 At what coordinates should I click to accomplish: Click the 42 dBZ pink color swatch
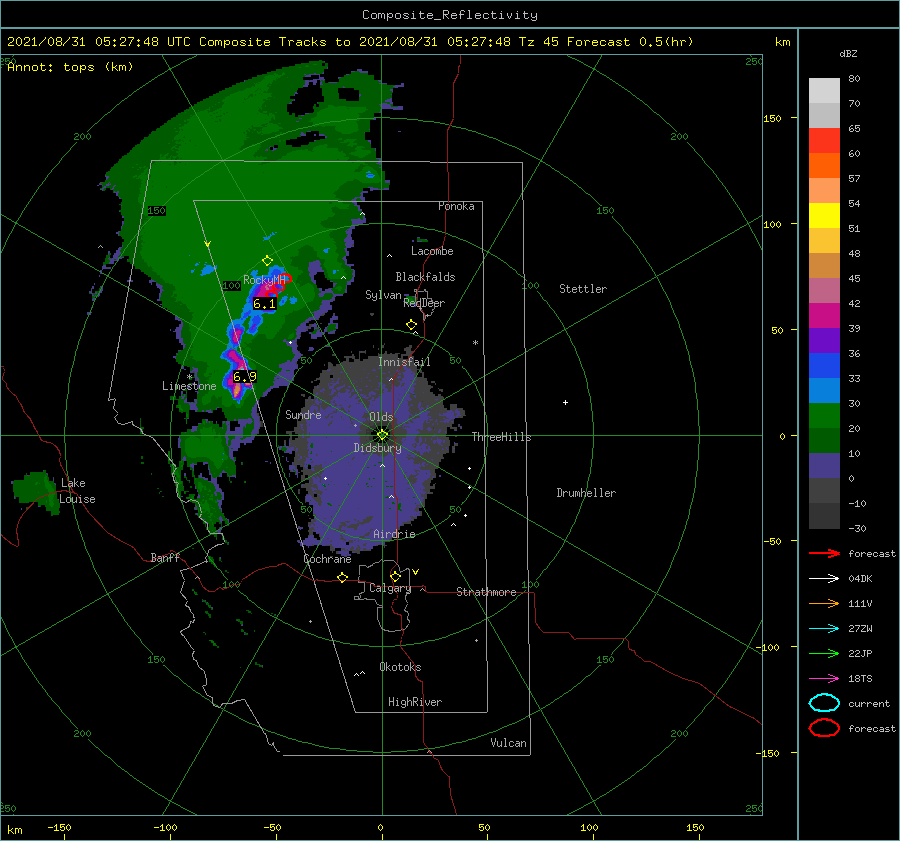pos(824,290)
